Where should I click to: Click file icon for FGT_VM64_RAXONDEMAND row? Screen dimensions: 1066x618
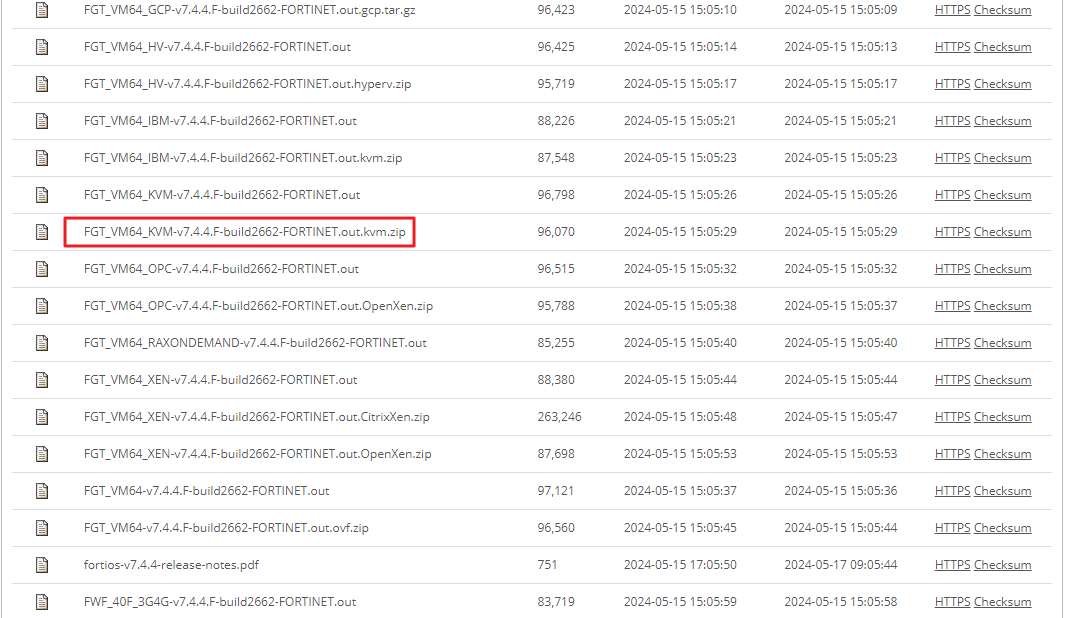[x=42, y=343]
